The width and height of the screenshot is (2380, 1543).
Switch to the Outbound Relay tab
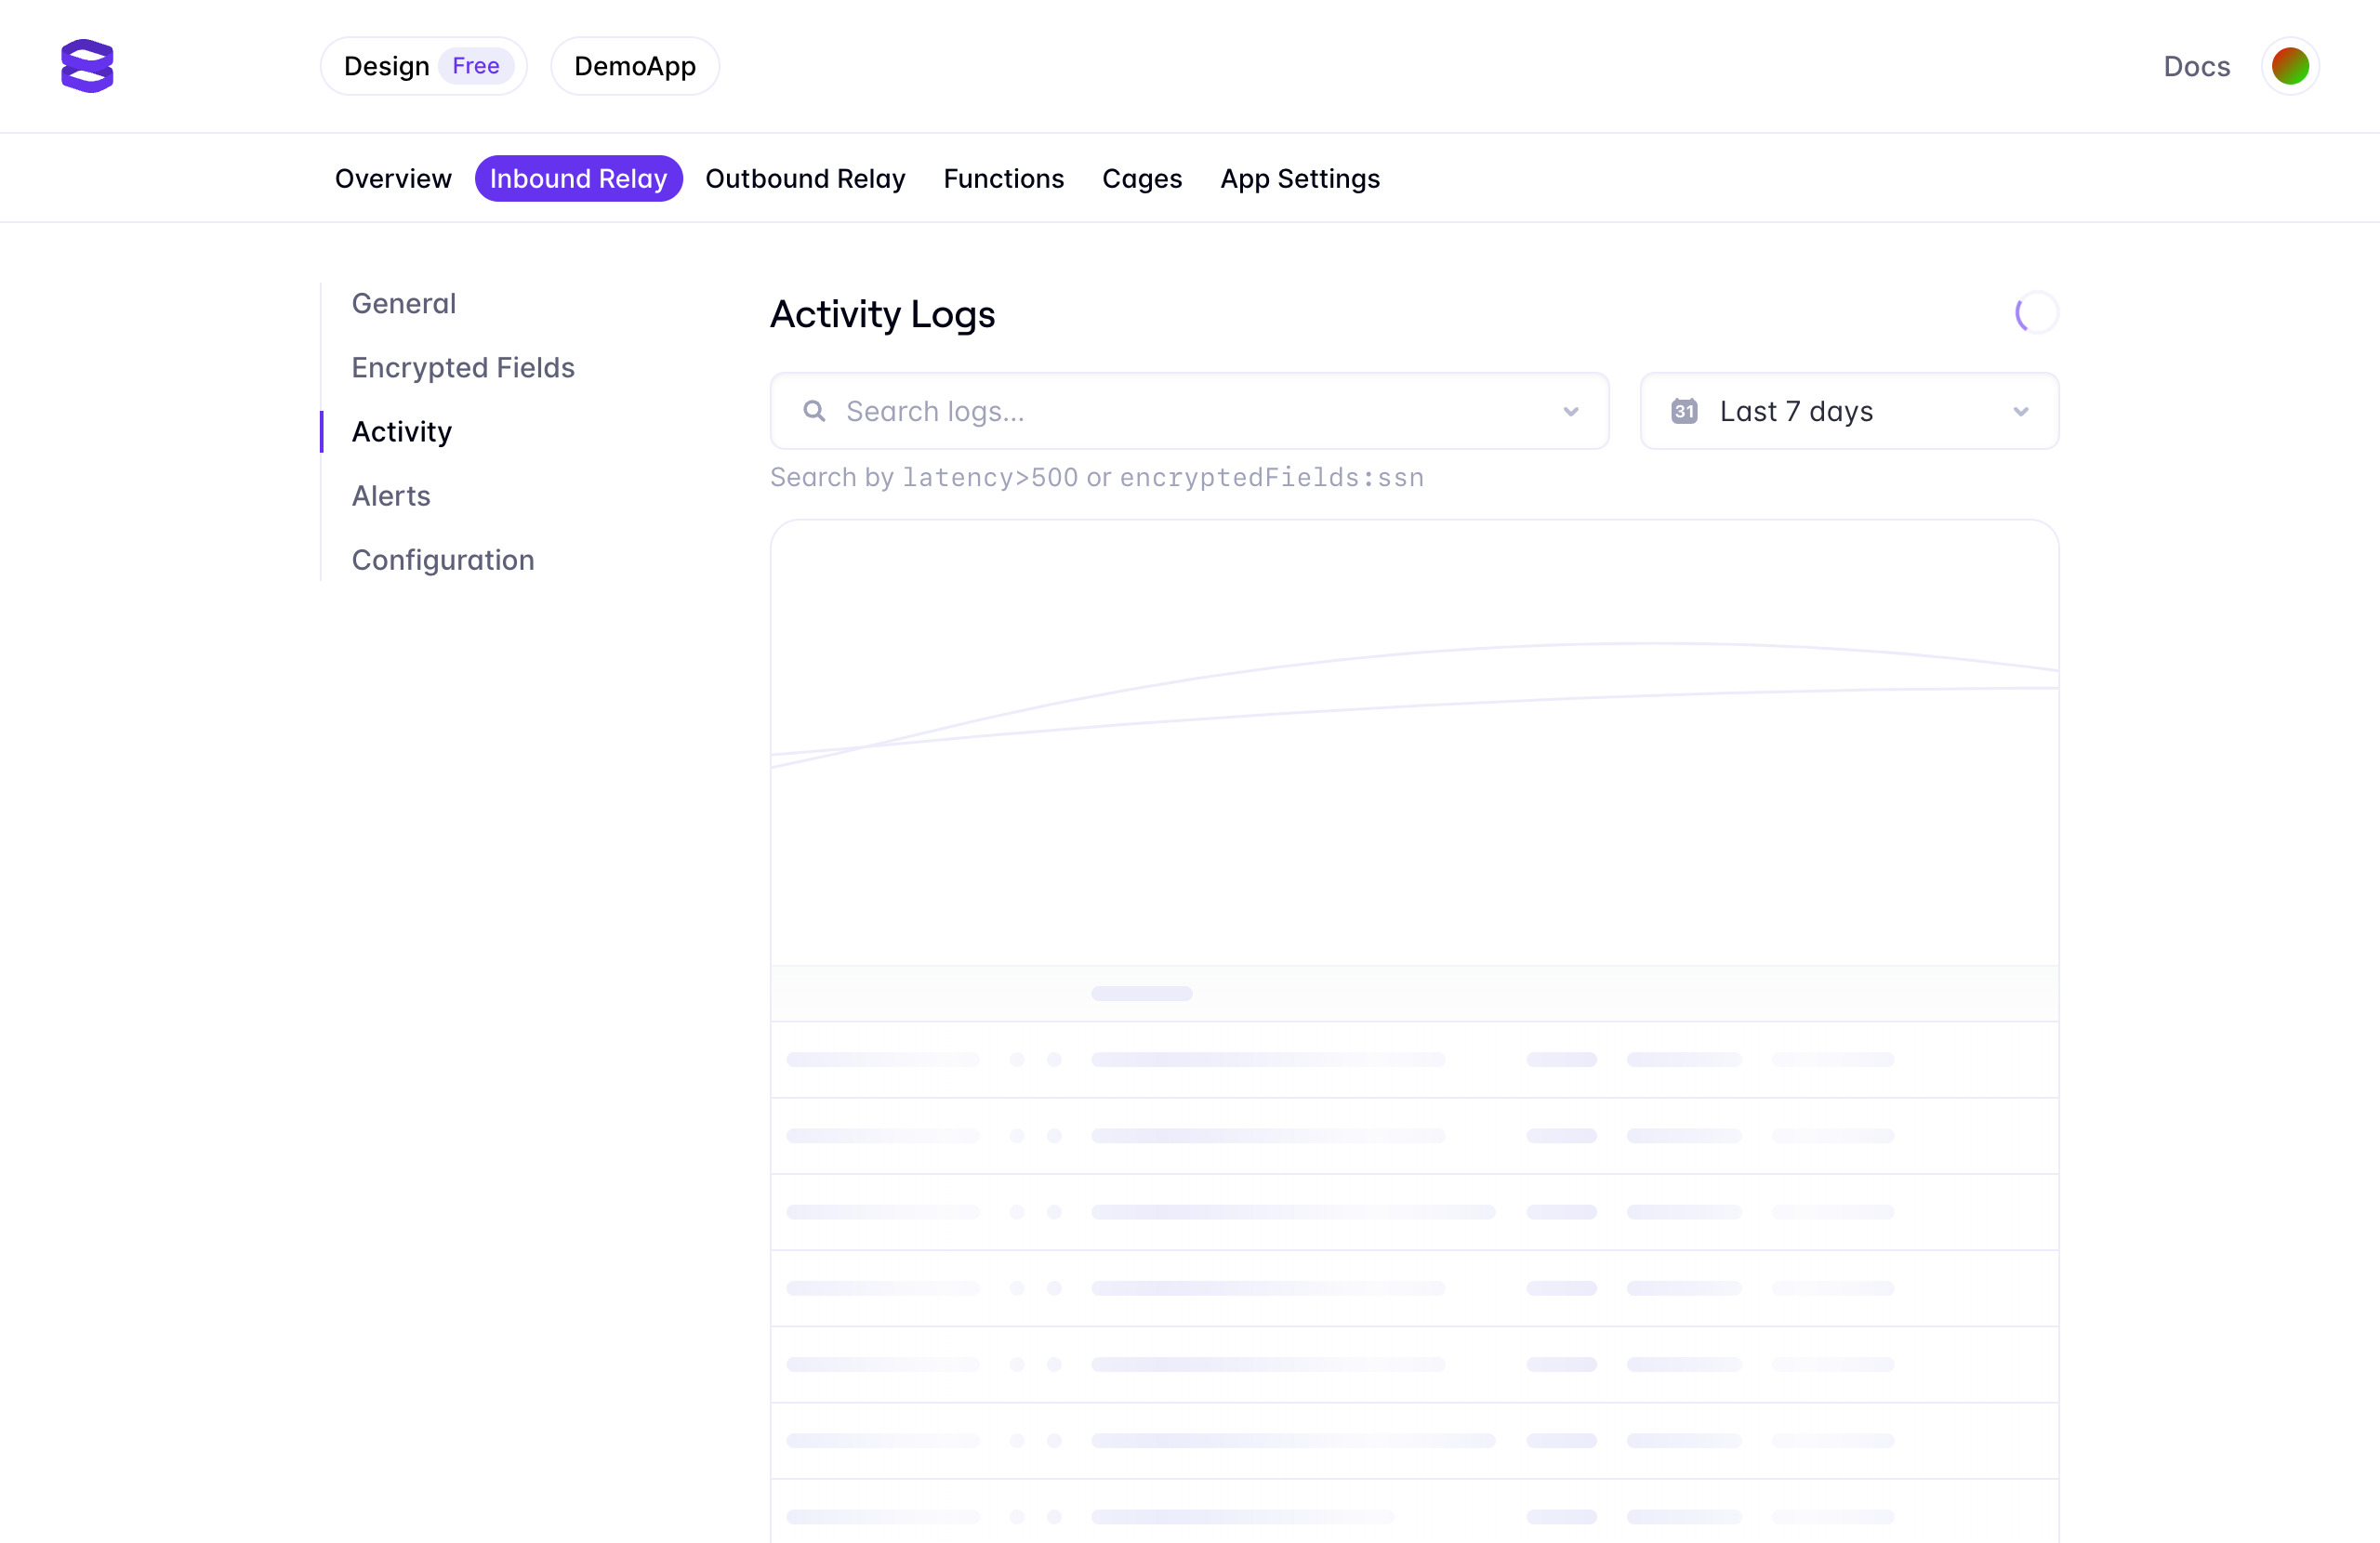coord(805,178)
